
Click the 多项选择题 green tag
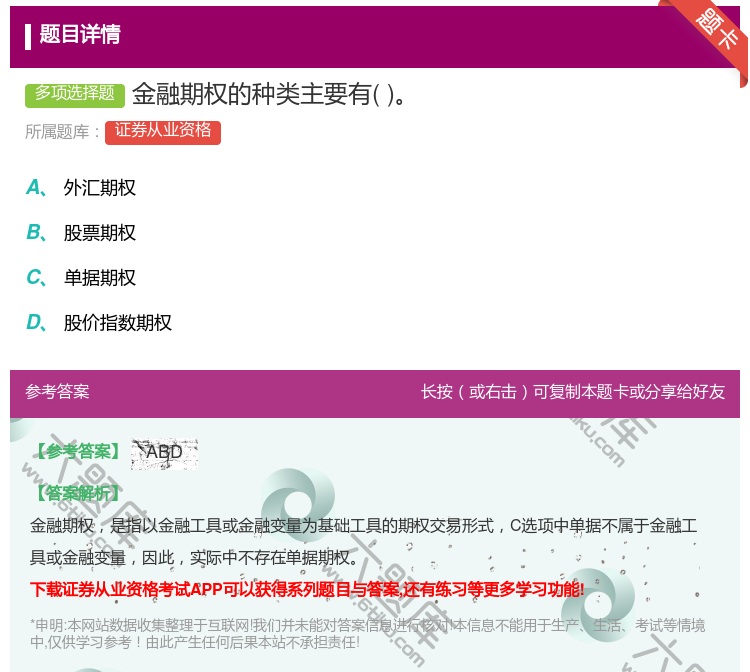tap(75, 94)
